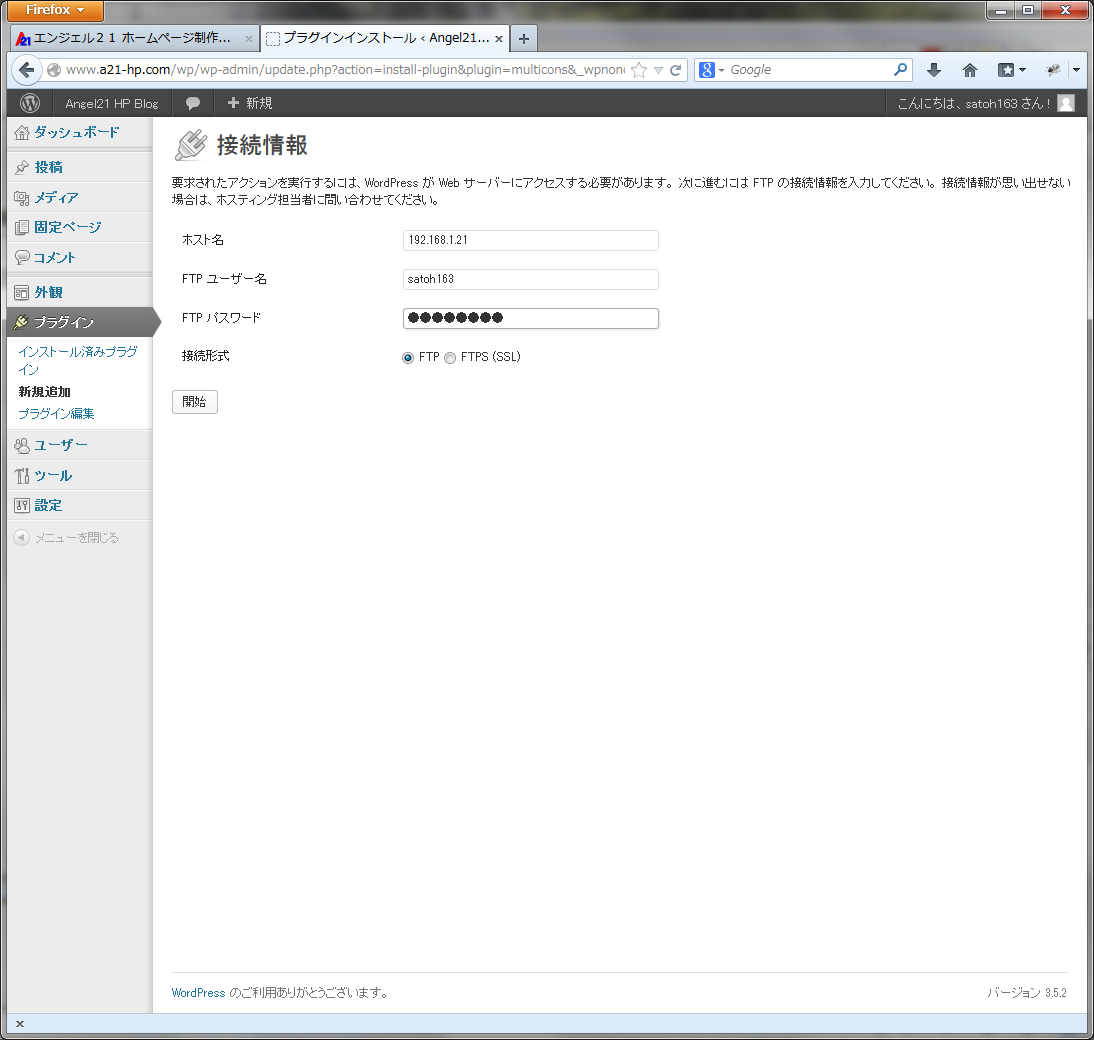Open 外観 menu label

point(48,292)
